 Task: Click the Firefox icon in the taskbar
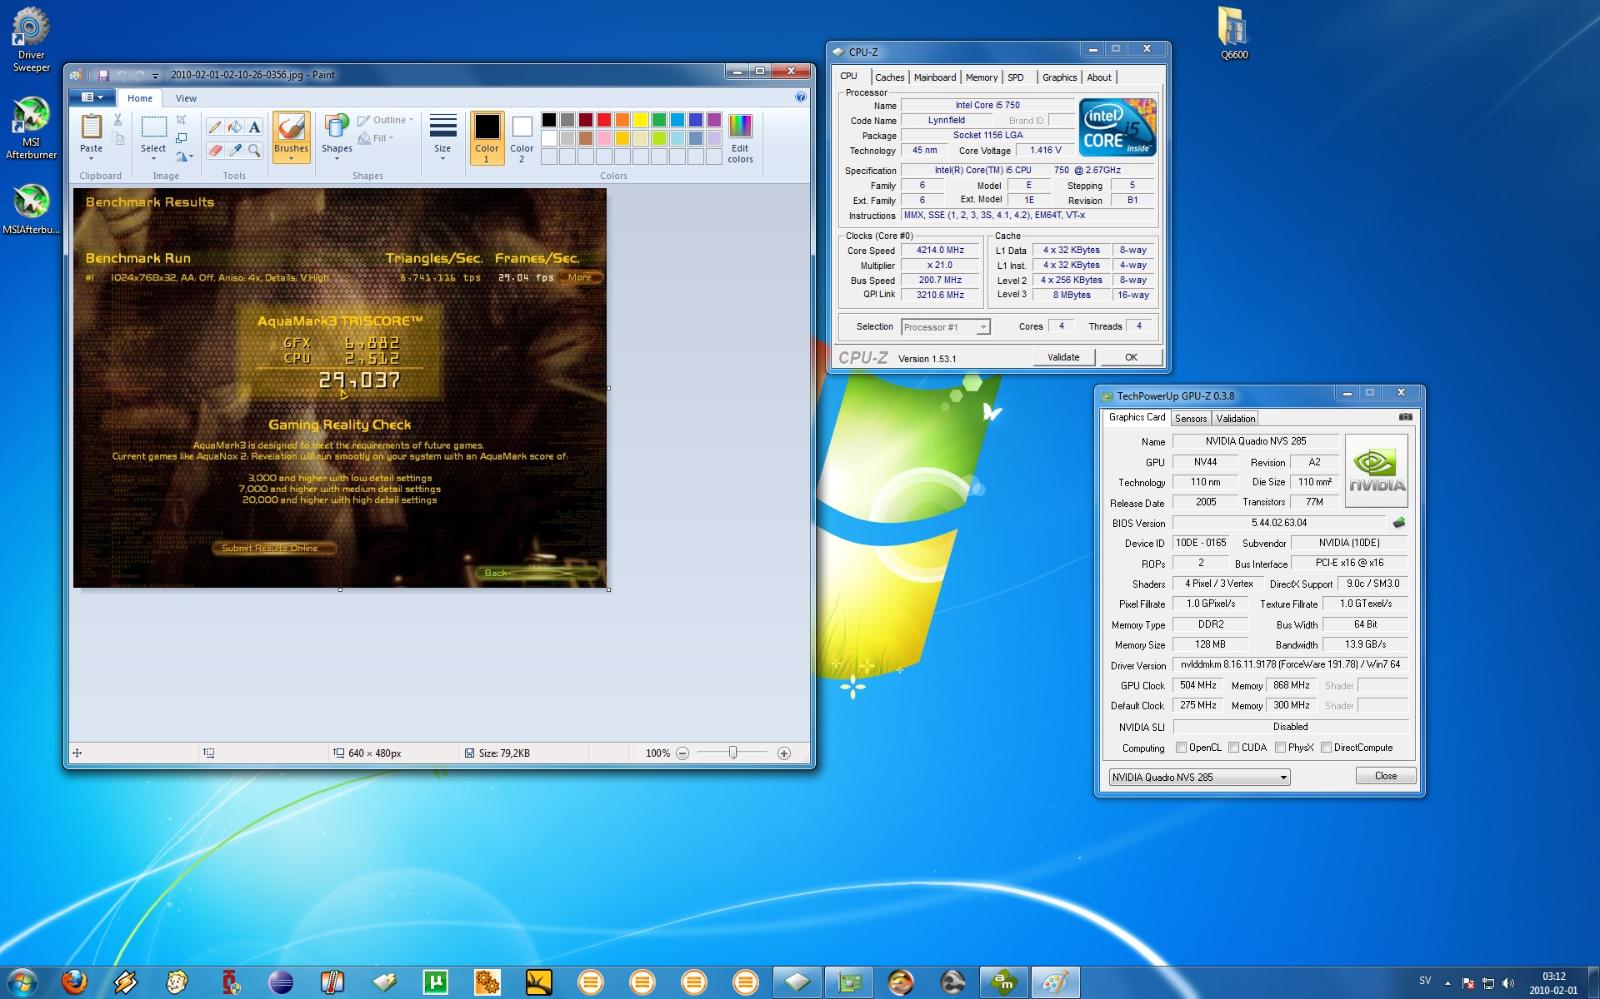coord(74,982)
